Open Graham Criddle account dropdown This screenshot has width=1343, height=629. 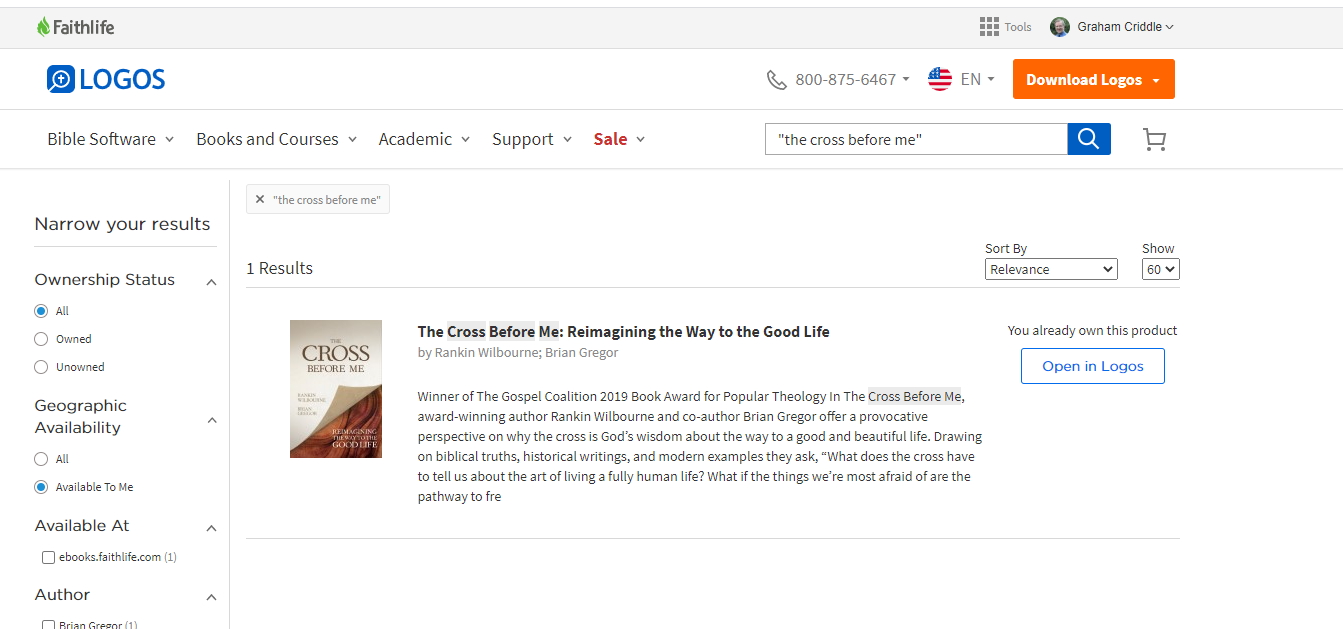pos(1126,27)
